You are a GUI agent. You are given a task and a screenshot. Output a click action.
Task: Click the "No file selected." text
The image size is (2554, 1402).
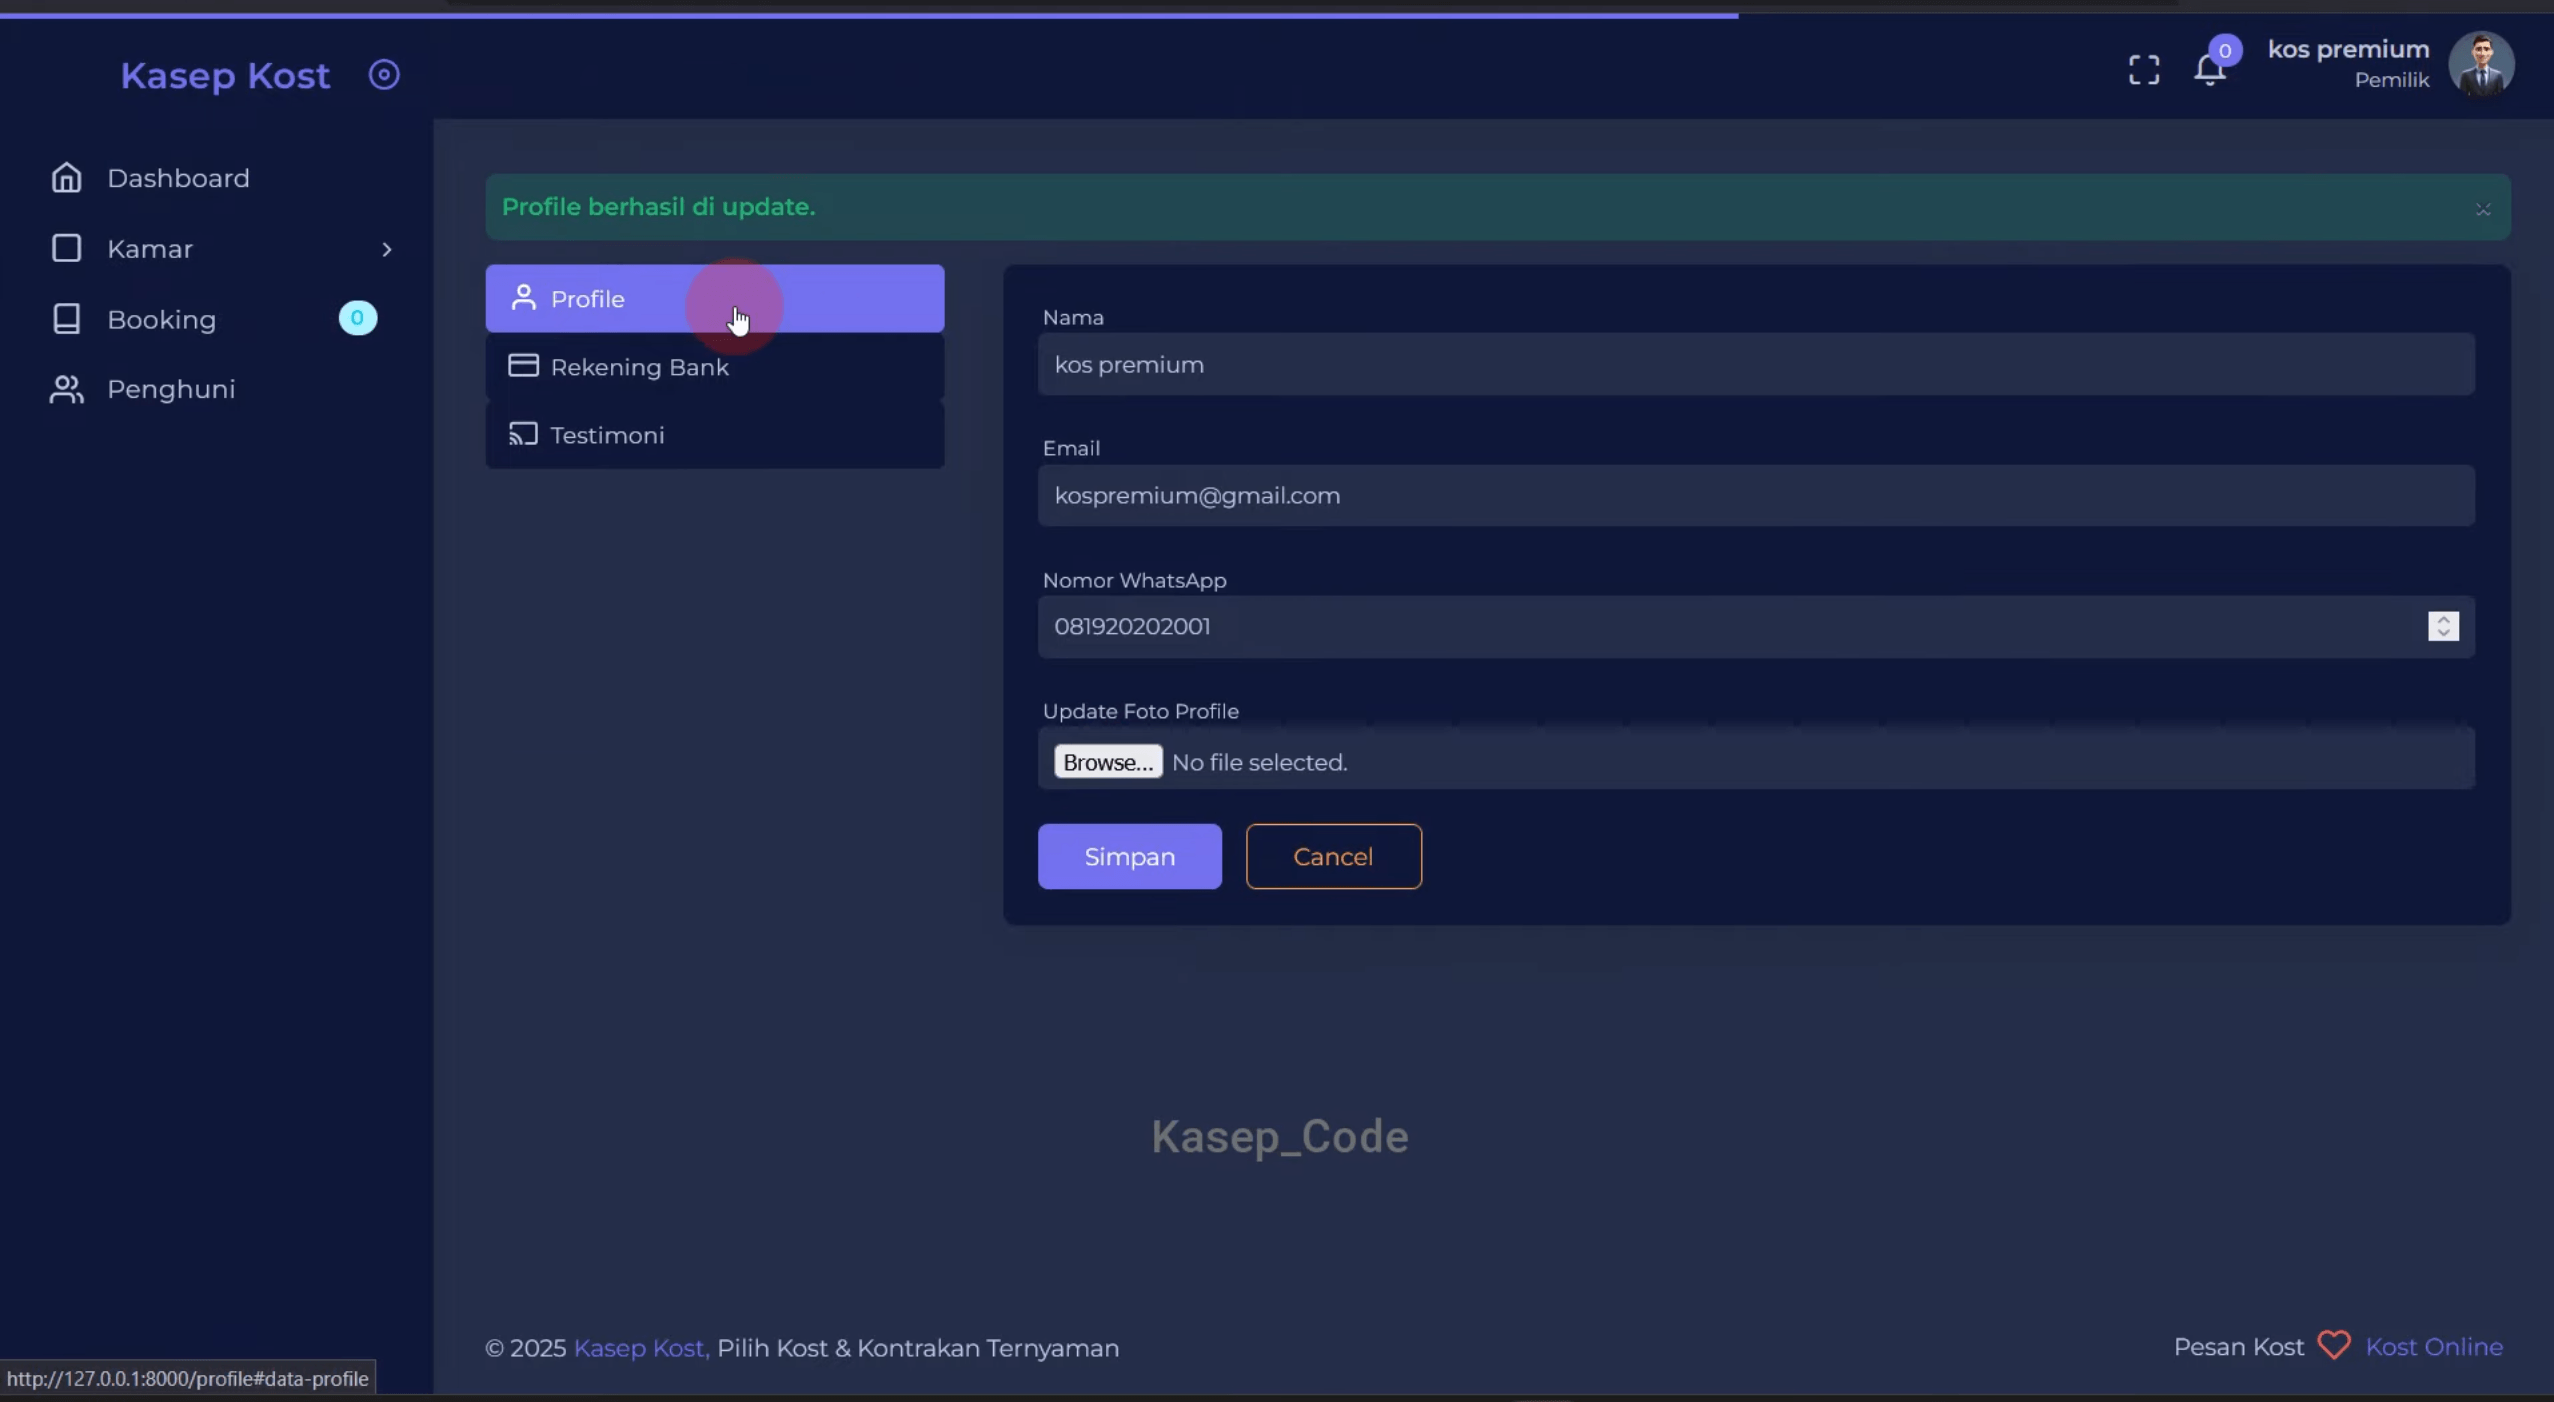click(1259, 762)
